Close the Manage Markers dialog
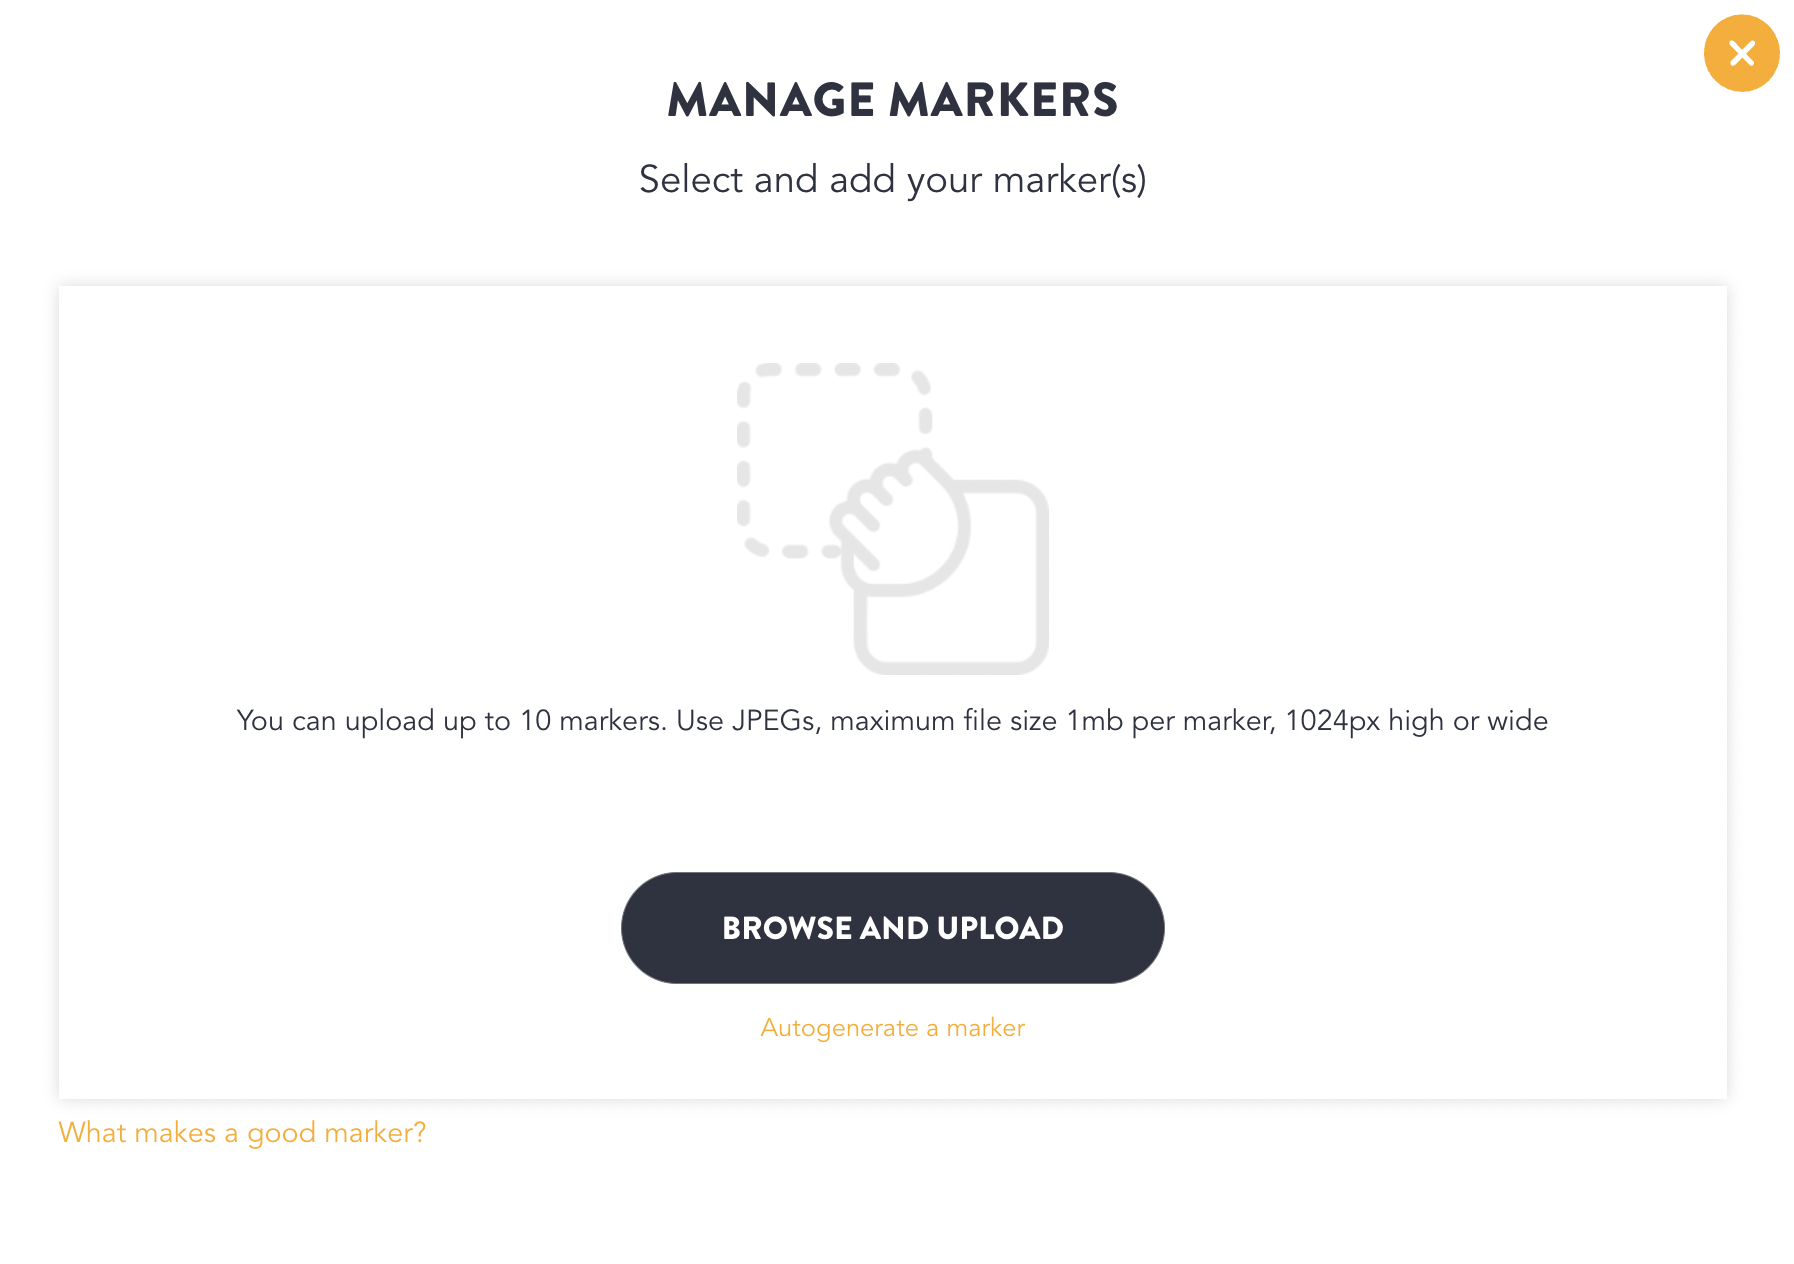Image resolution: width=1794 pixels, height=1264 pixels. point(1741,53)
